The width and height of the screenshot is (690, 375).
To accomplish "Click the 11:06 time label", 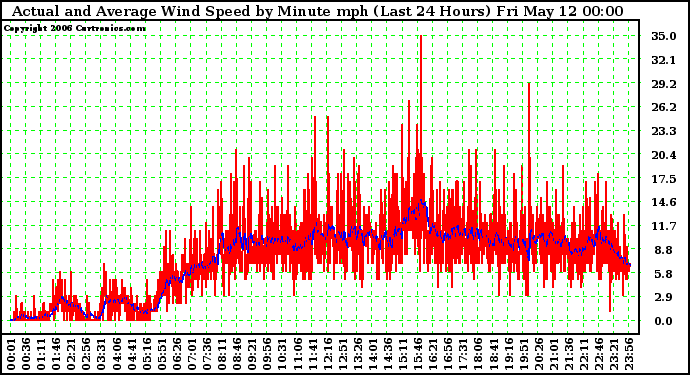I will (x=297, y=354).
